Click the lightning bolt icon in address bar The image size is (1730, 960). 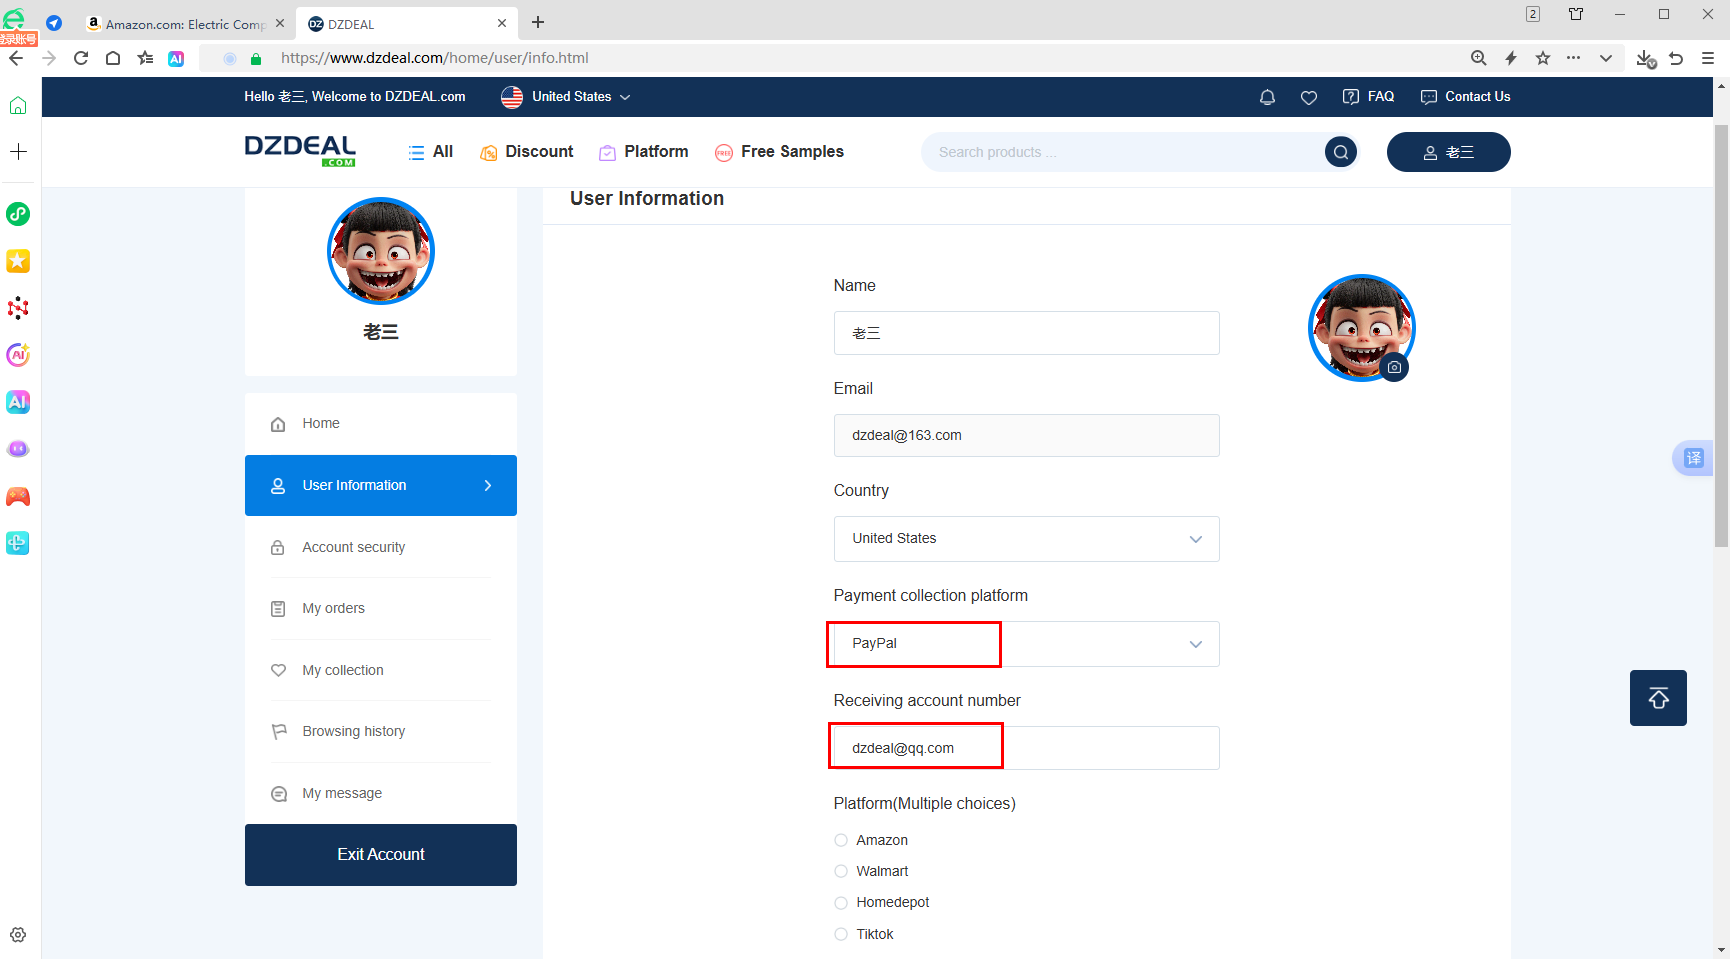(1511, 58)
